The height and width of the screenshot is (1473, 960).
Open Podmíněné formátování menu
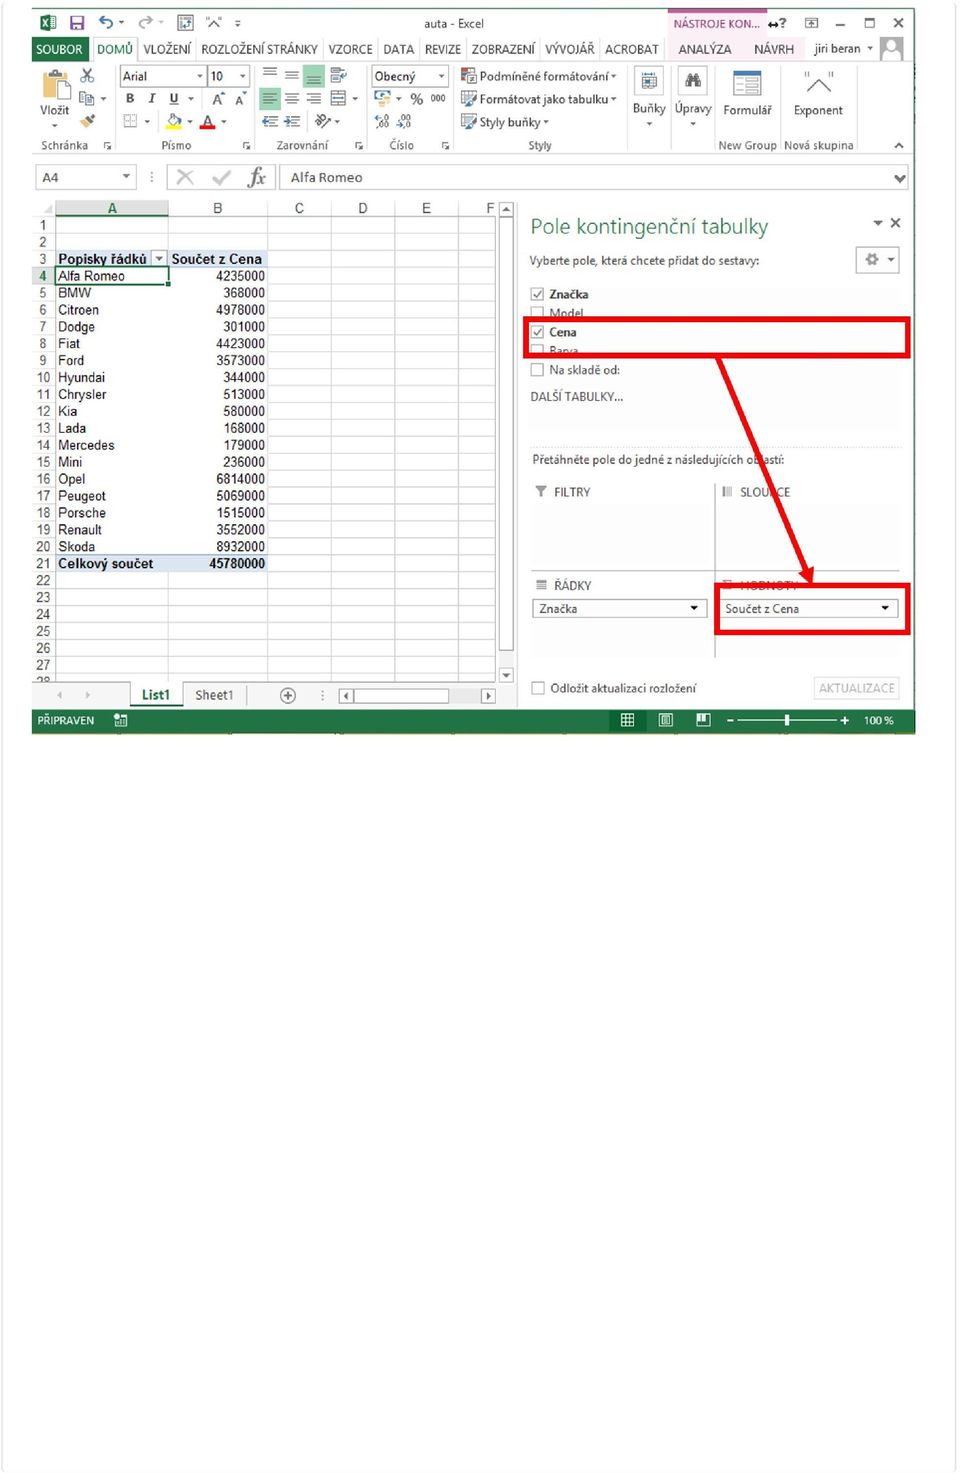[x=539, y=76]
